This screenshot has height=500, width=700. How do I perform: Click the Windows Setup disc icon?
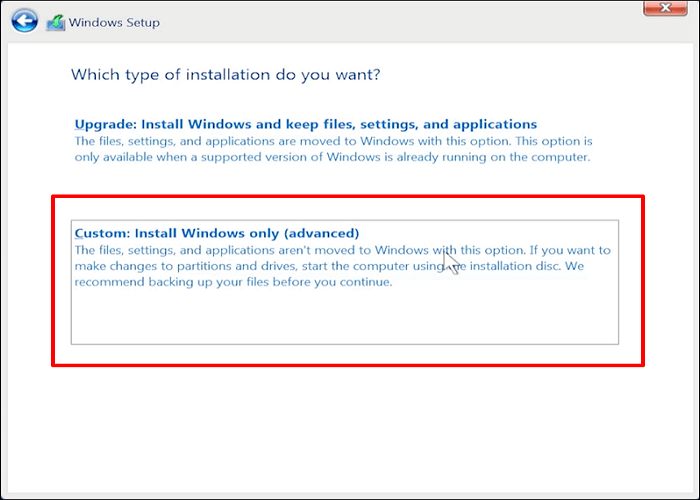tap(56, 21)
